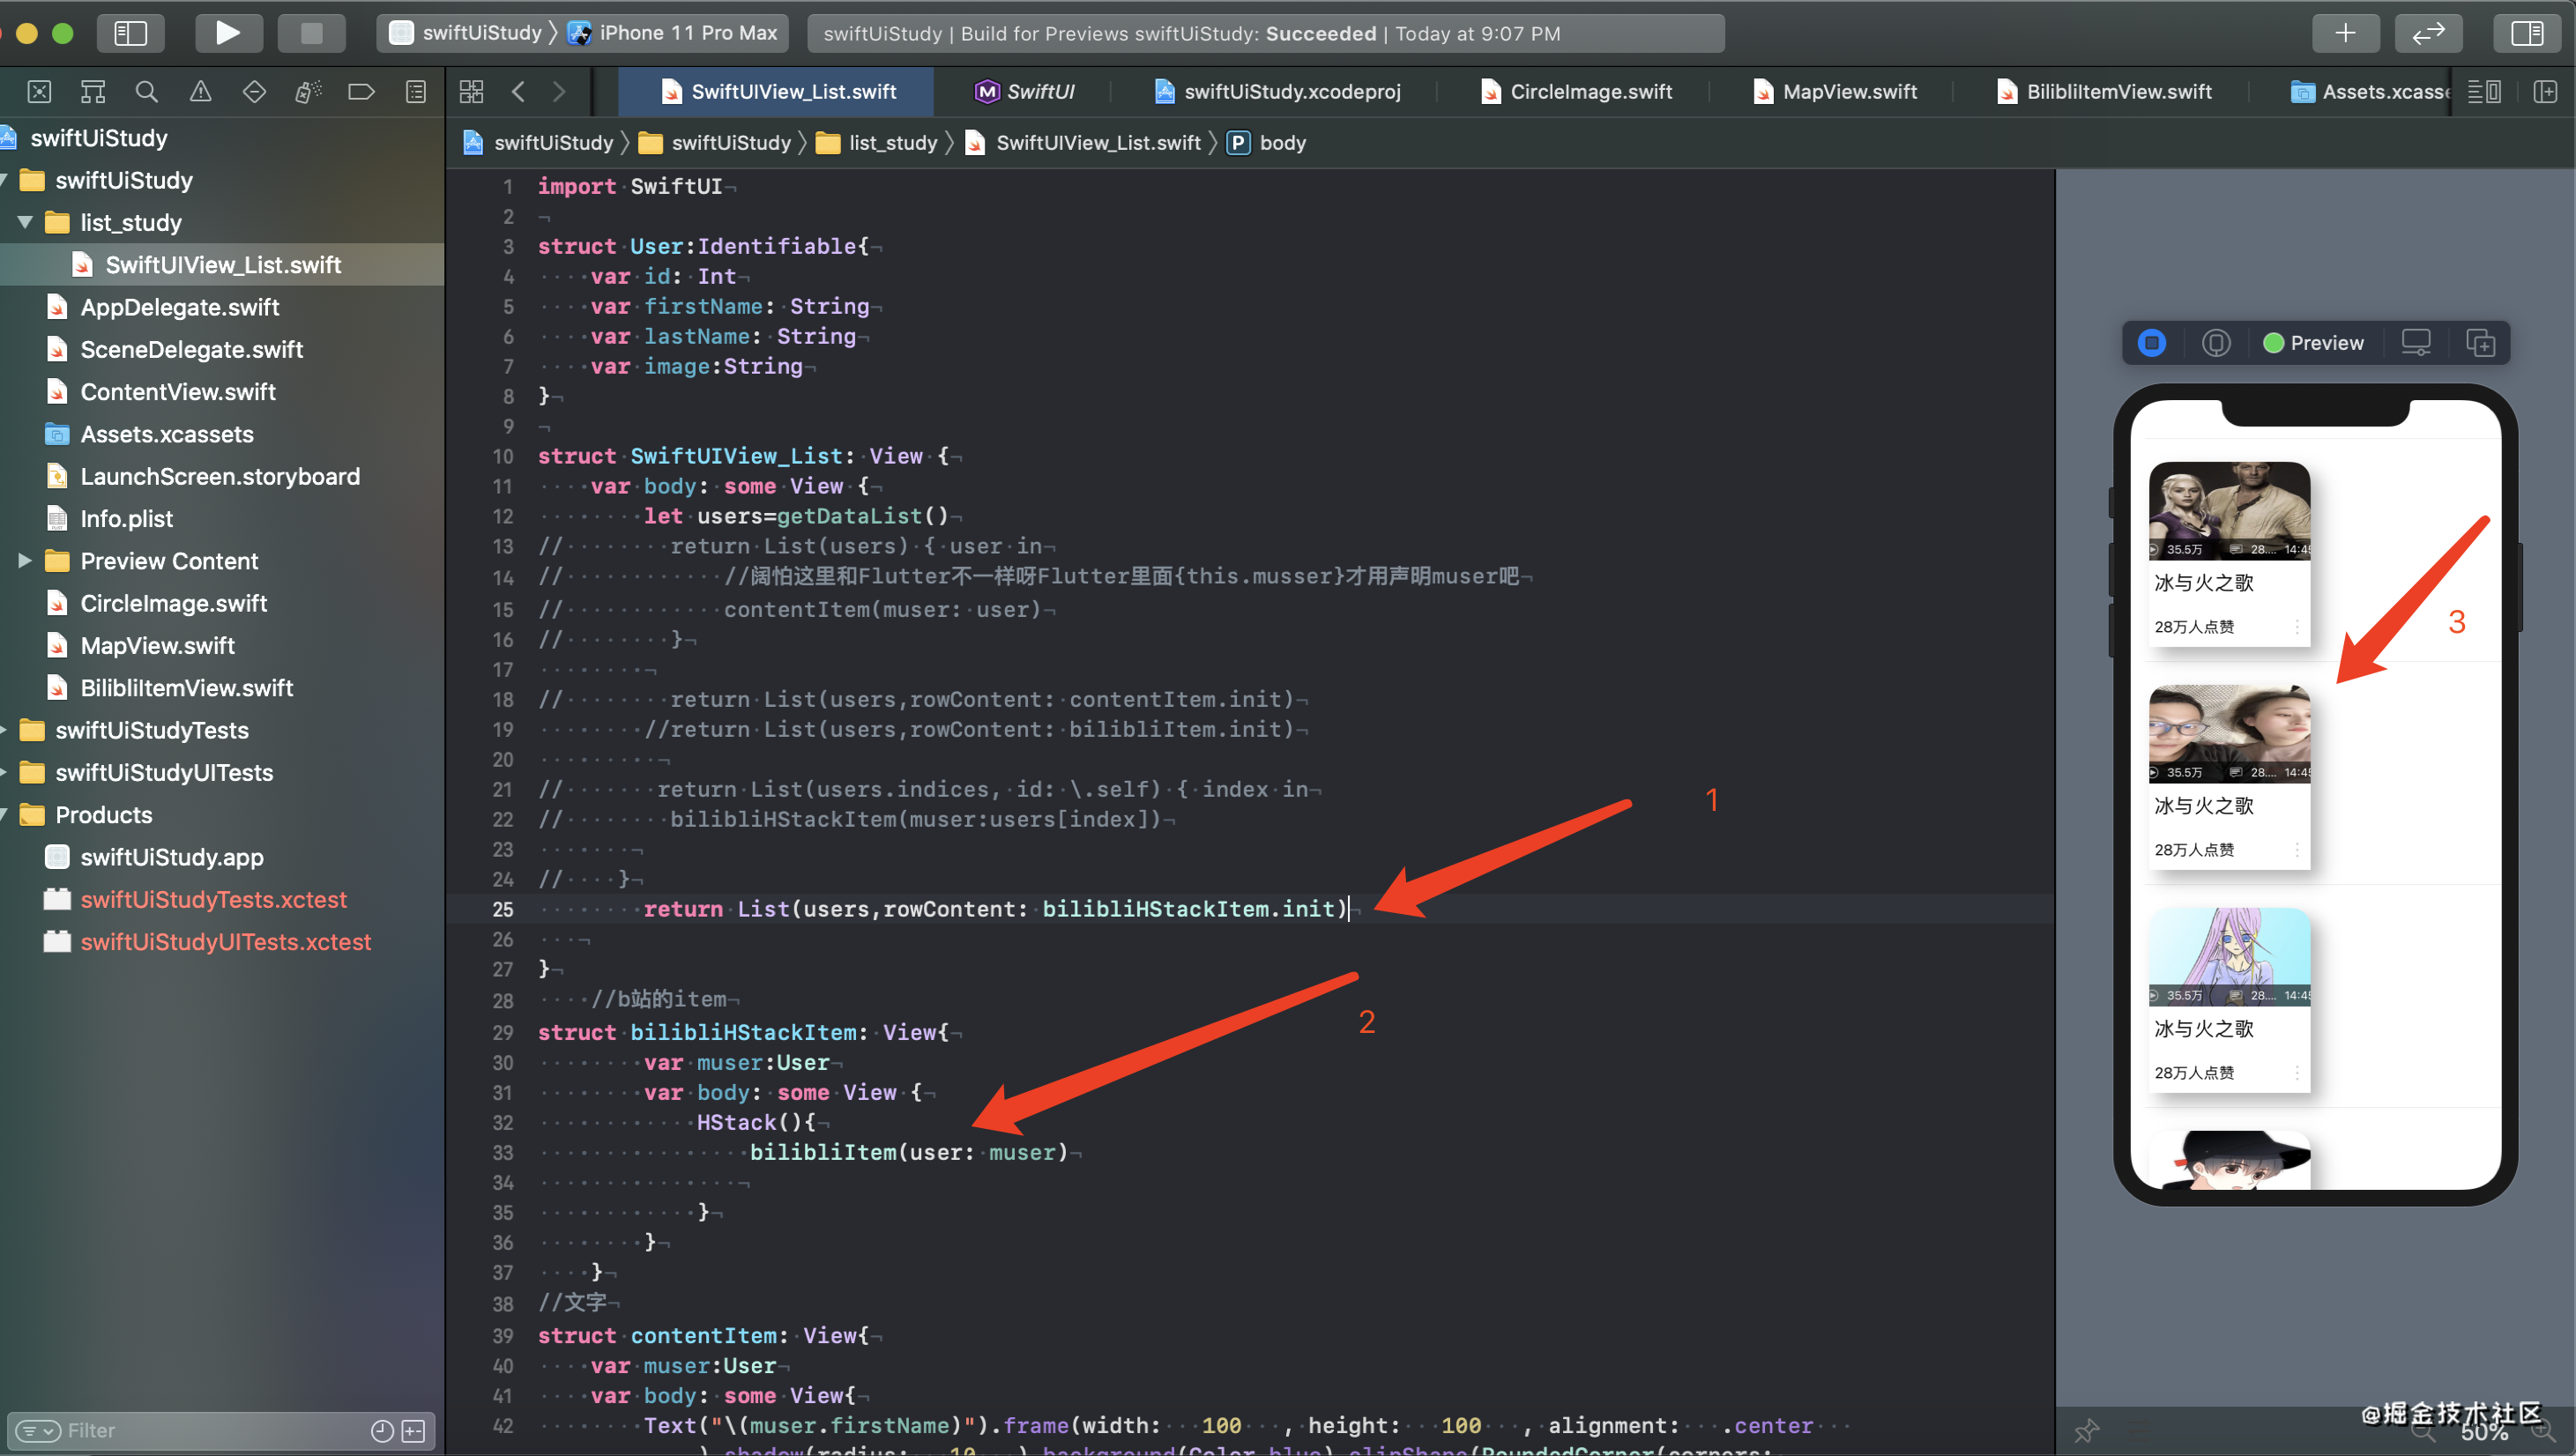Expand the swiftUiStudyUITests group
The width and height of the screenshot is (2576, 1456).
pos(3,772)
